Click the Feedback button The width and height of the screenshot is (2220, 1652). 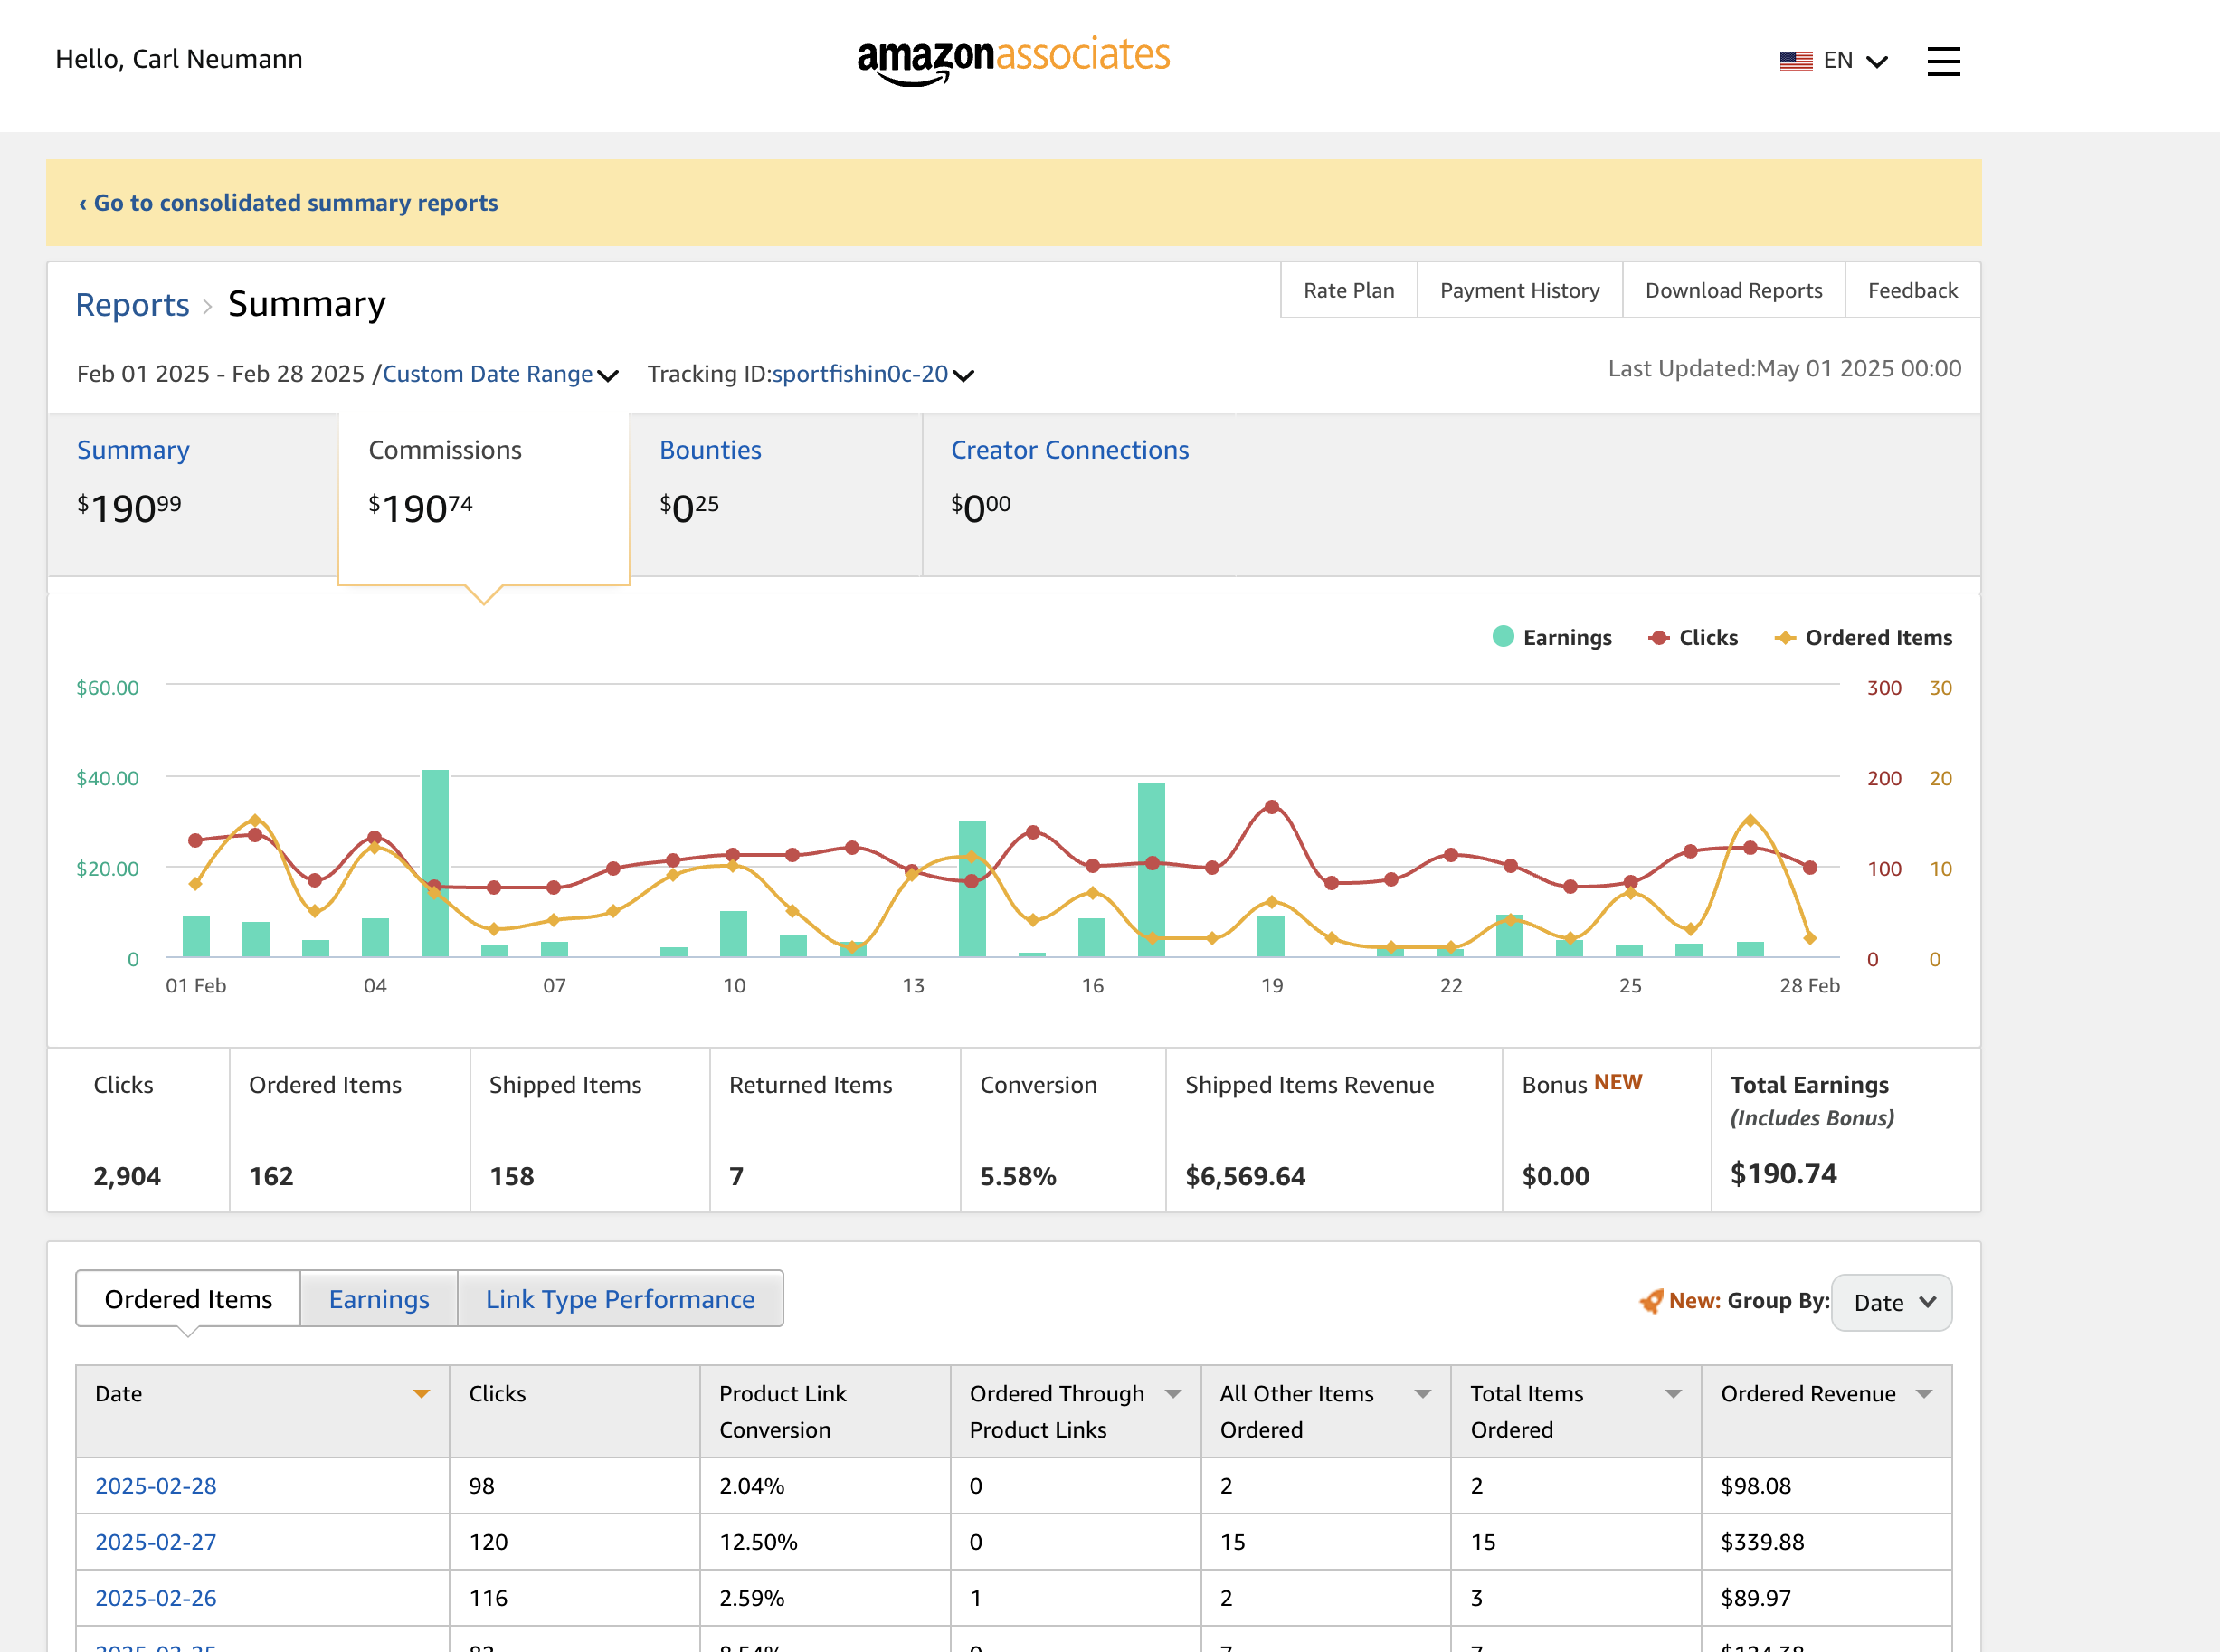pyautogui.click(x=1912, y=290)
